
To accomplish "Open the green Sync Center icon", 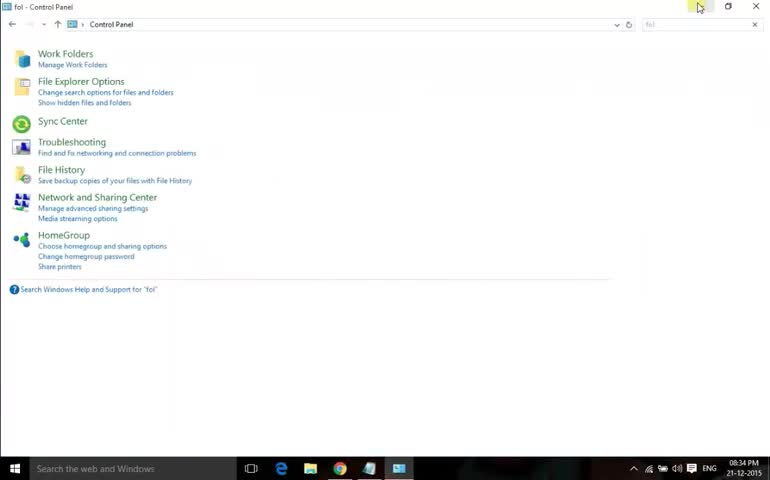I will coord(22,124).
